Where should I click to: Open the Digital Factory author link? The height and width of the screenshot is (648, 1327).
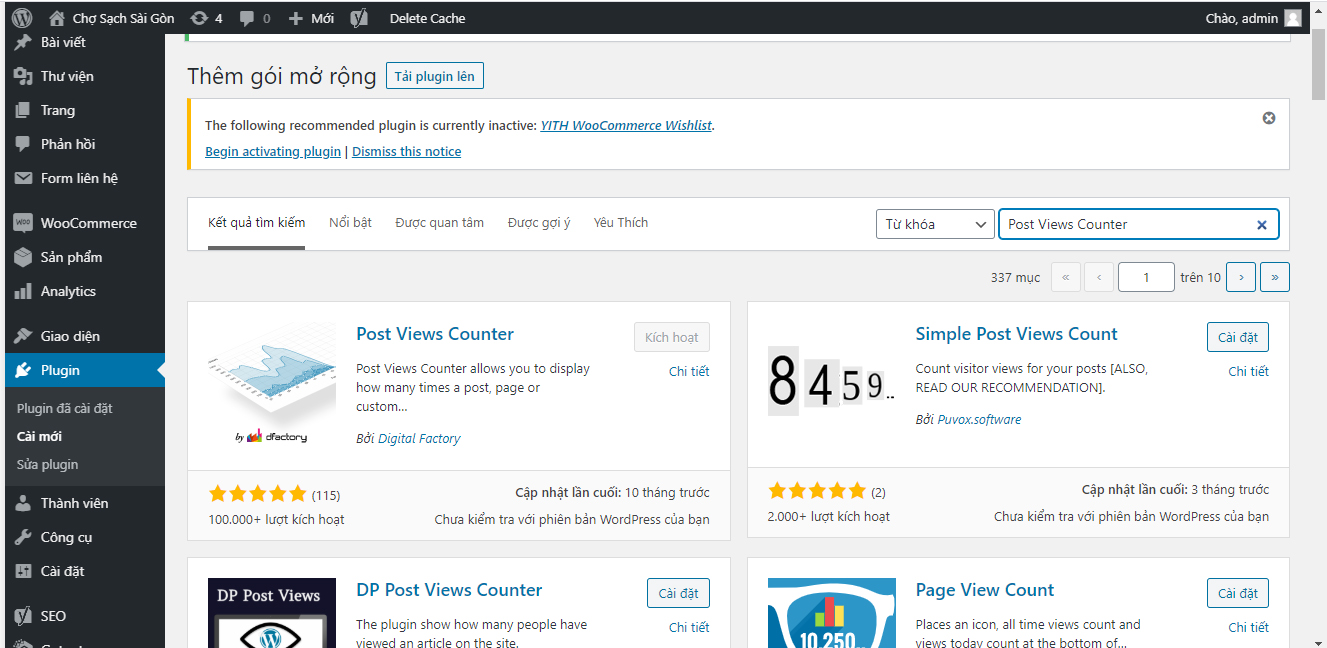420,438
